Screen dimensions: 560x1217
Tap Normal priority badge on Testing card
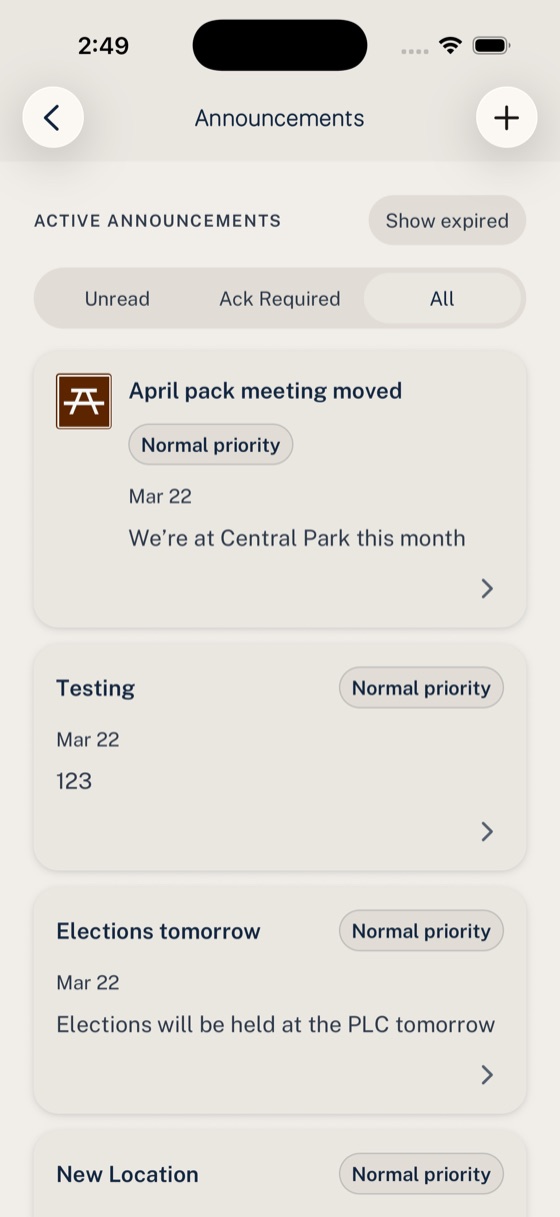pyautogui.click(x=421, y=688)
